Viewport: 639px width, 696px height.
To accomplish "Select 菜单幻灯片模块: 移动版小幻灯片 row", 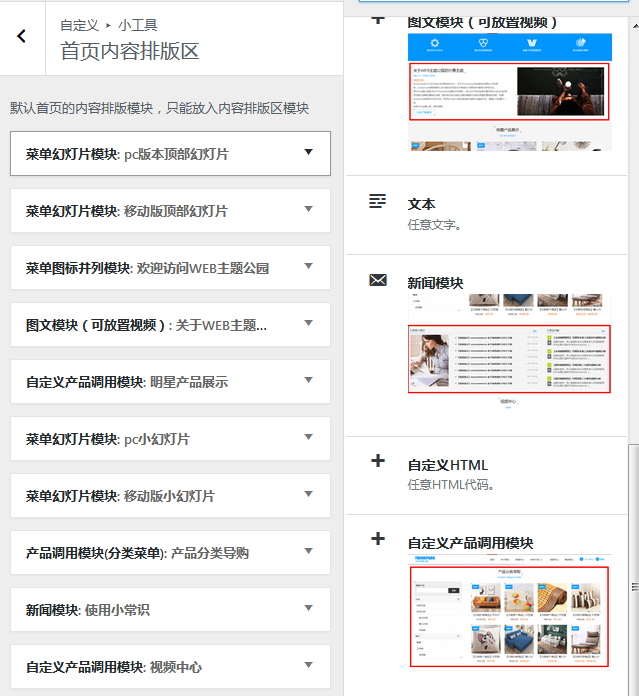I will pyautogui.click(x=170, y=495).
